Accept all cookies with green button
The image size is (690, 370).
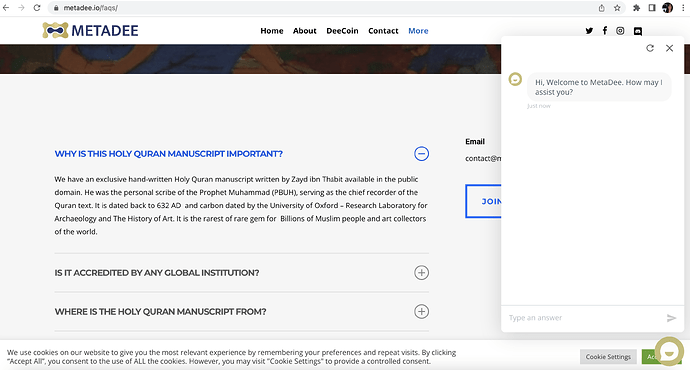[649, 357]
